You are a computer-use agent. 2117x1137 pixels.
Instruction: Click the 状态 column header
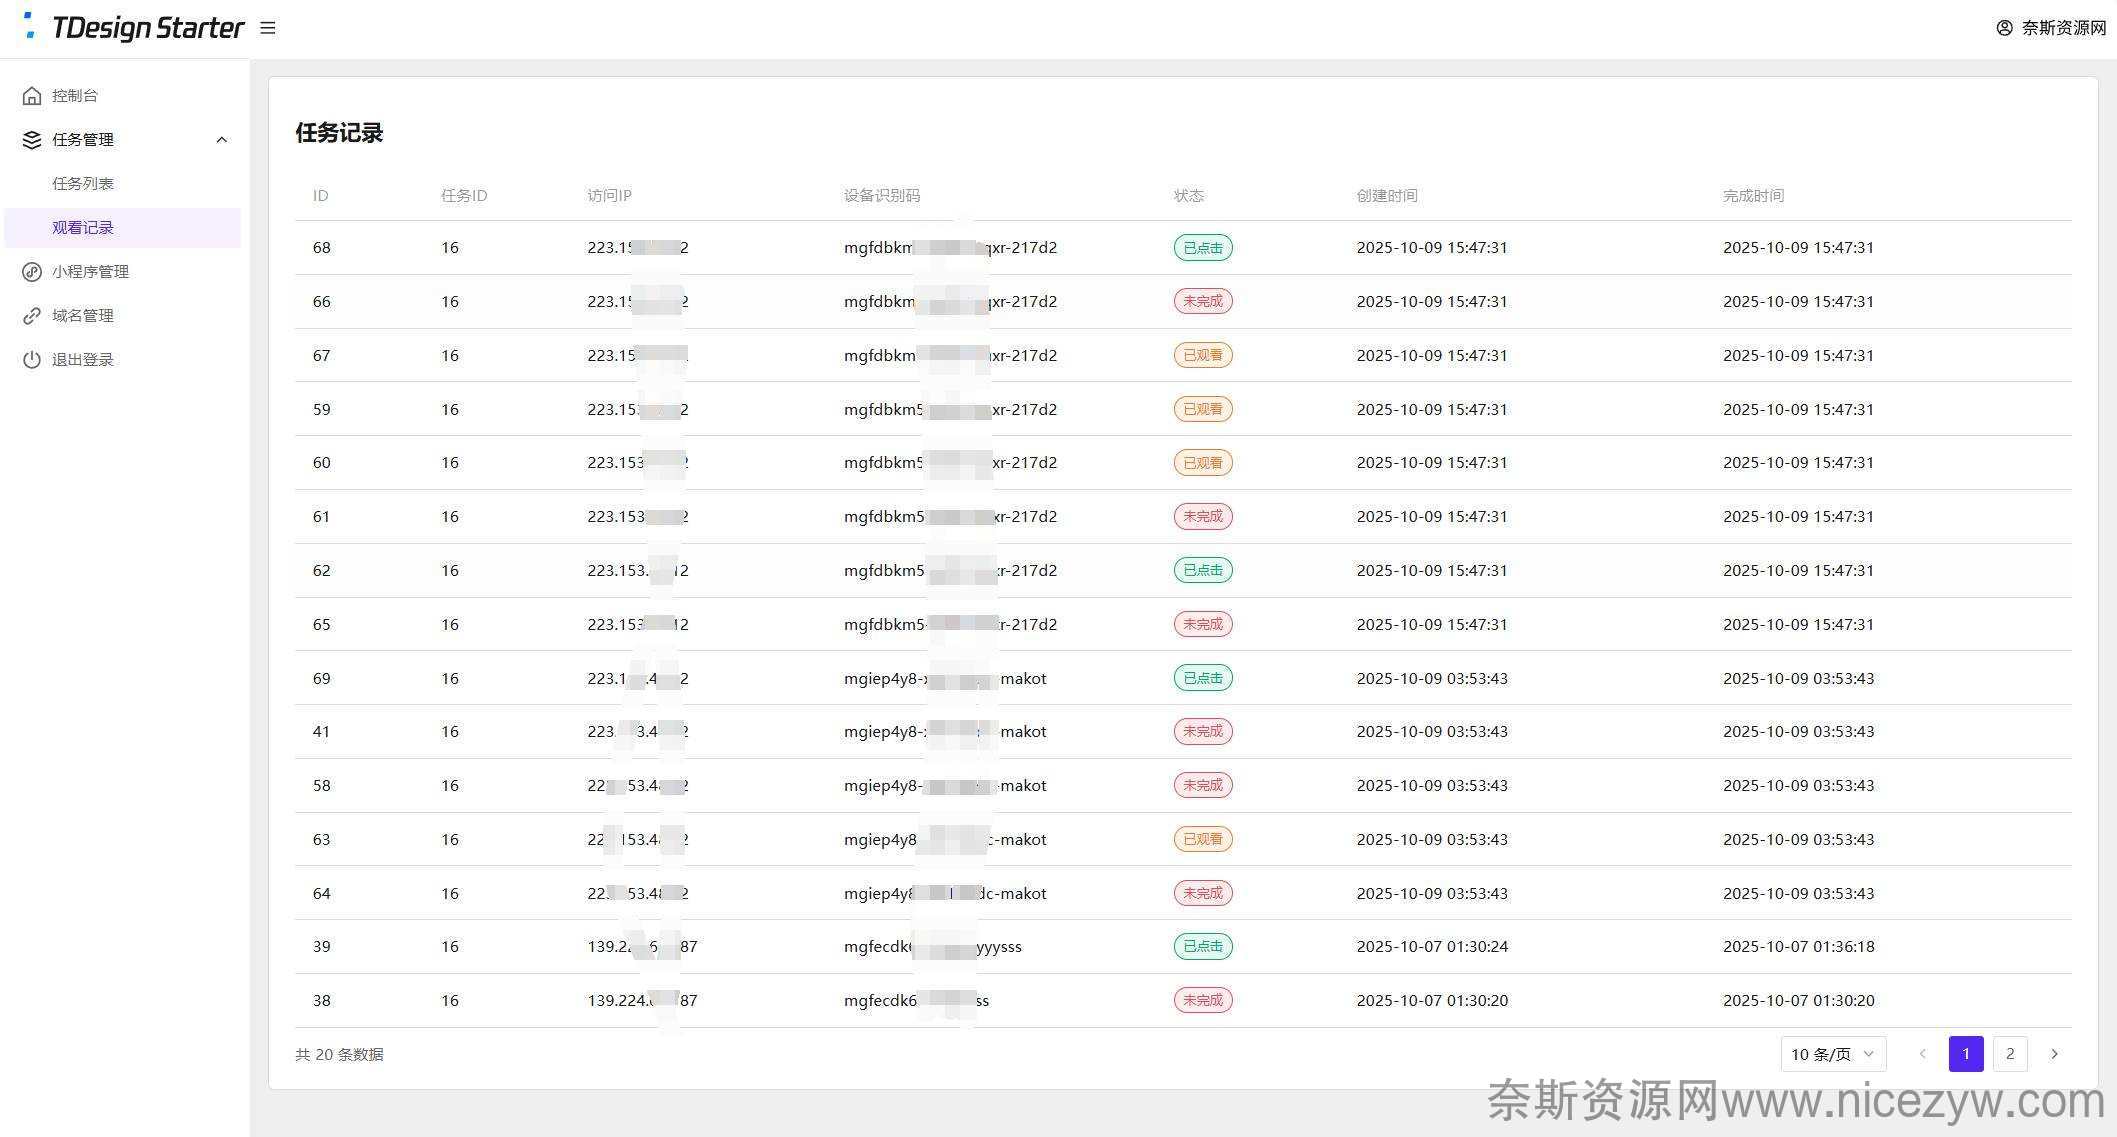[1188, 196]
